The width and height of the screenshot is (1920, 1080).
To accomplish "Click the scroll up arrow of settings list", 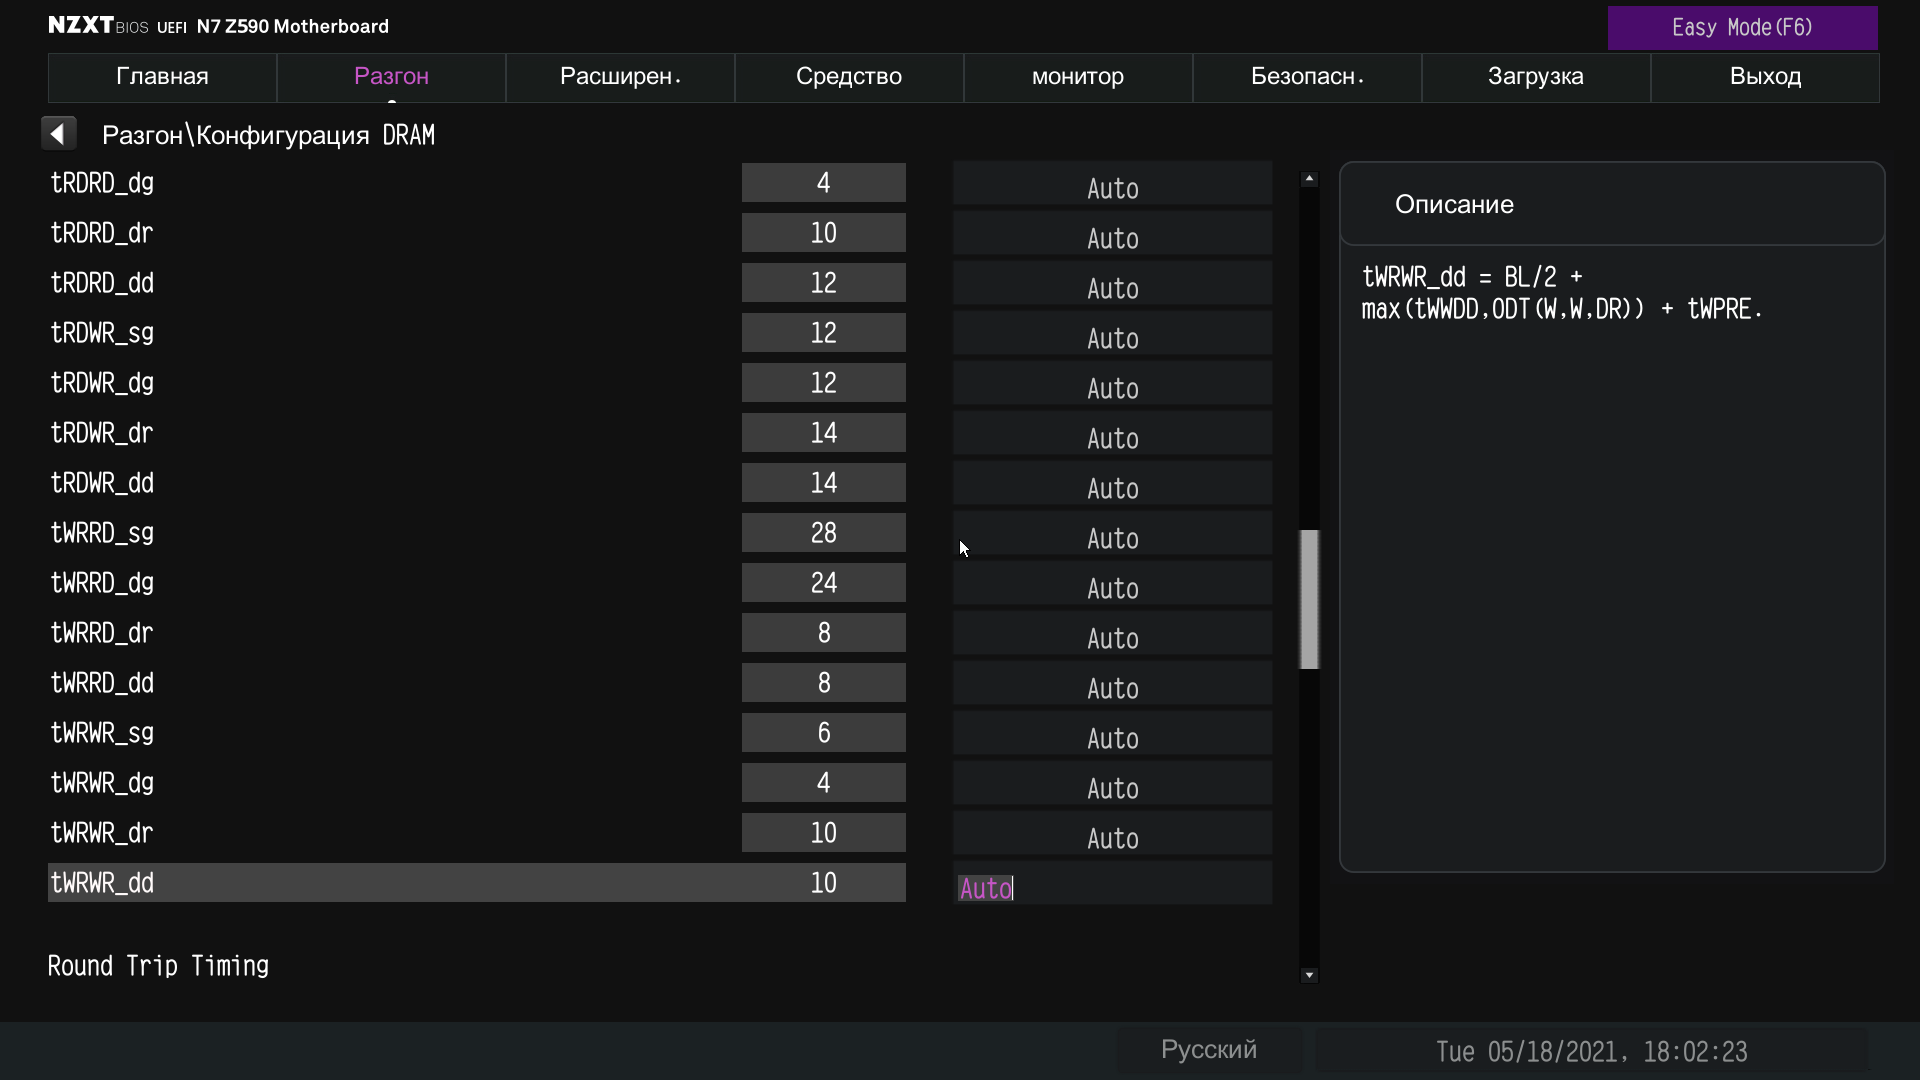I will tap(1309, 179).
